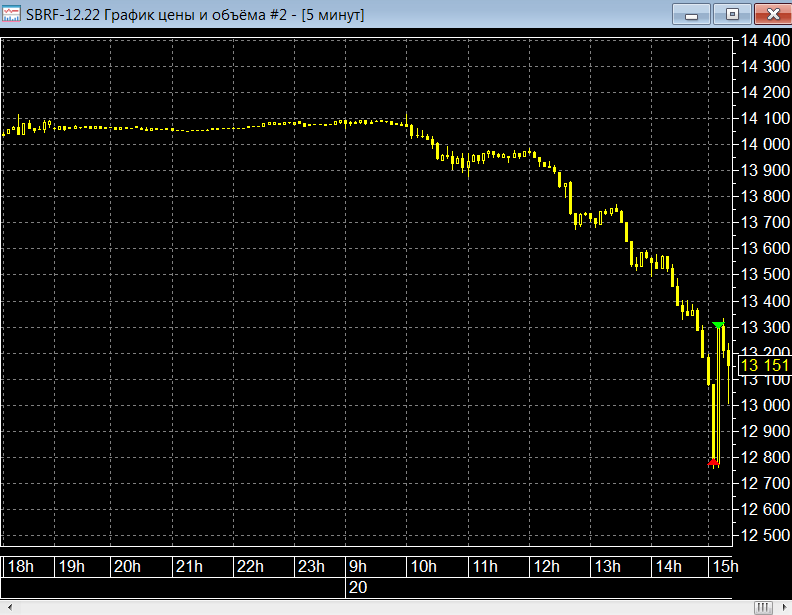792x615 pixels.
Task: Click the 14 000 price axis label
Action: [x=764, y=144]
